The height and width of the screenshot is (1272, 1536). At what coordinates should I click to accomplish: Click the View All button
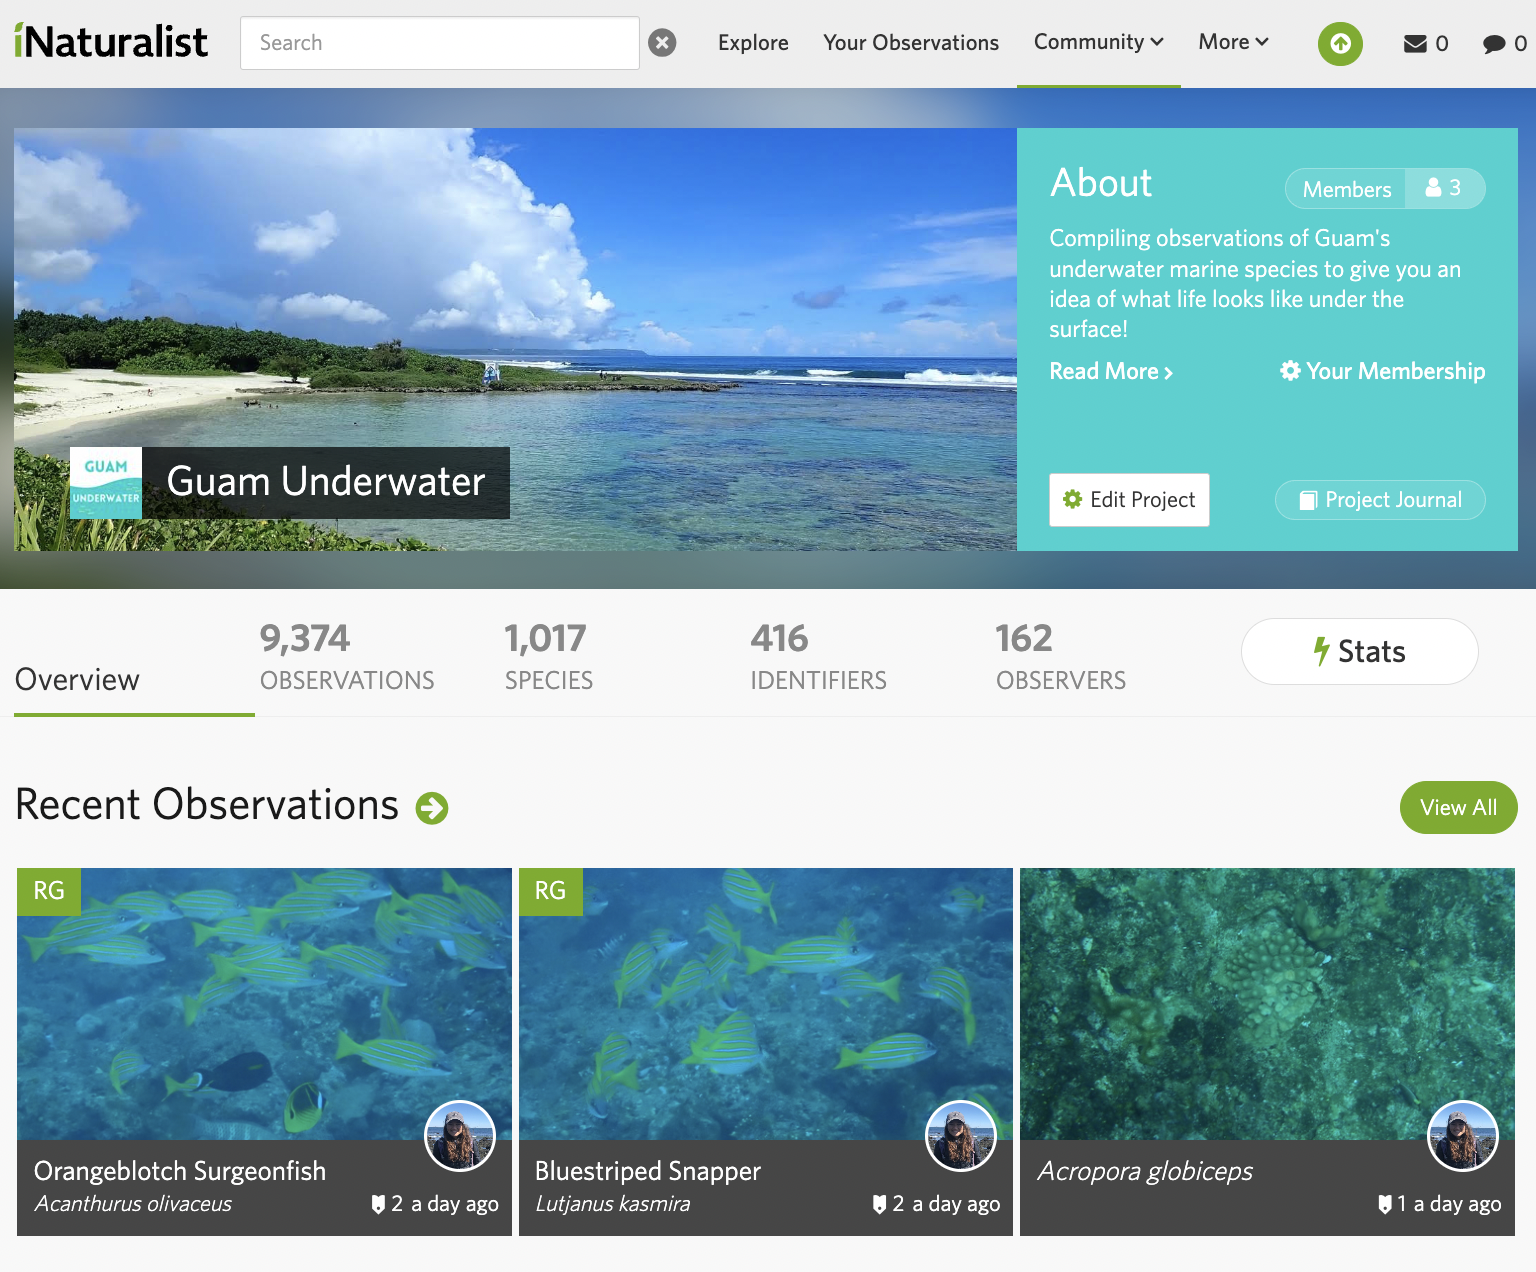pos(1458,808)
